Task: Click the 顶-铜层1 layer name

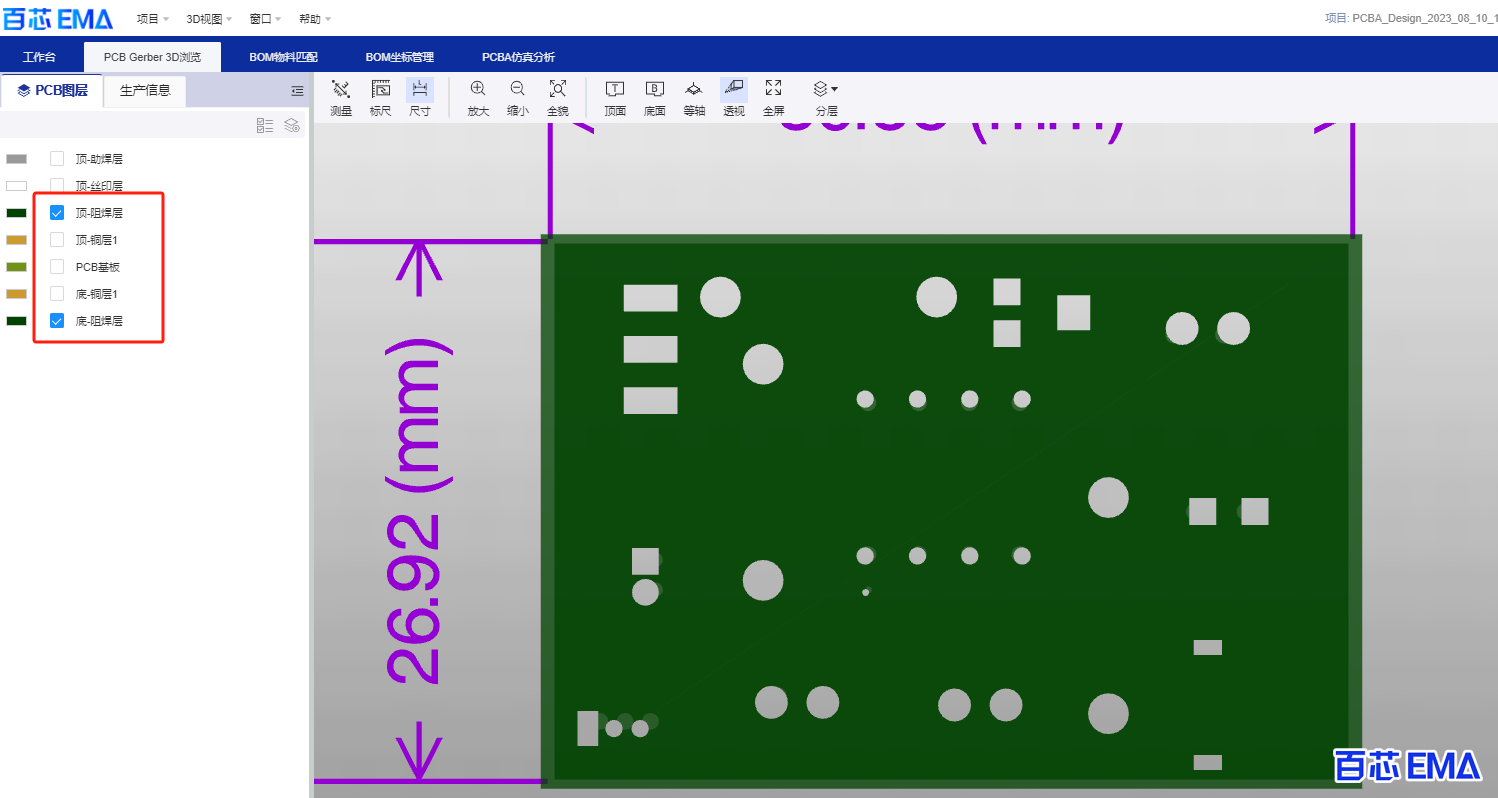Action: point(97,240)
